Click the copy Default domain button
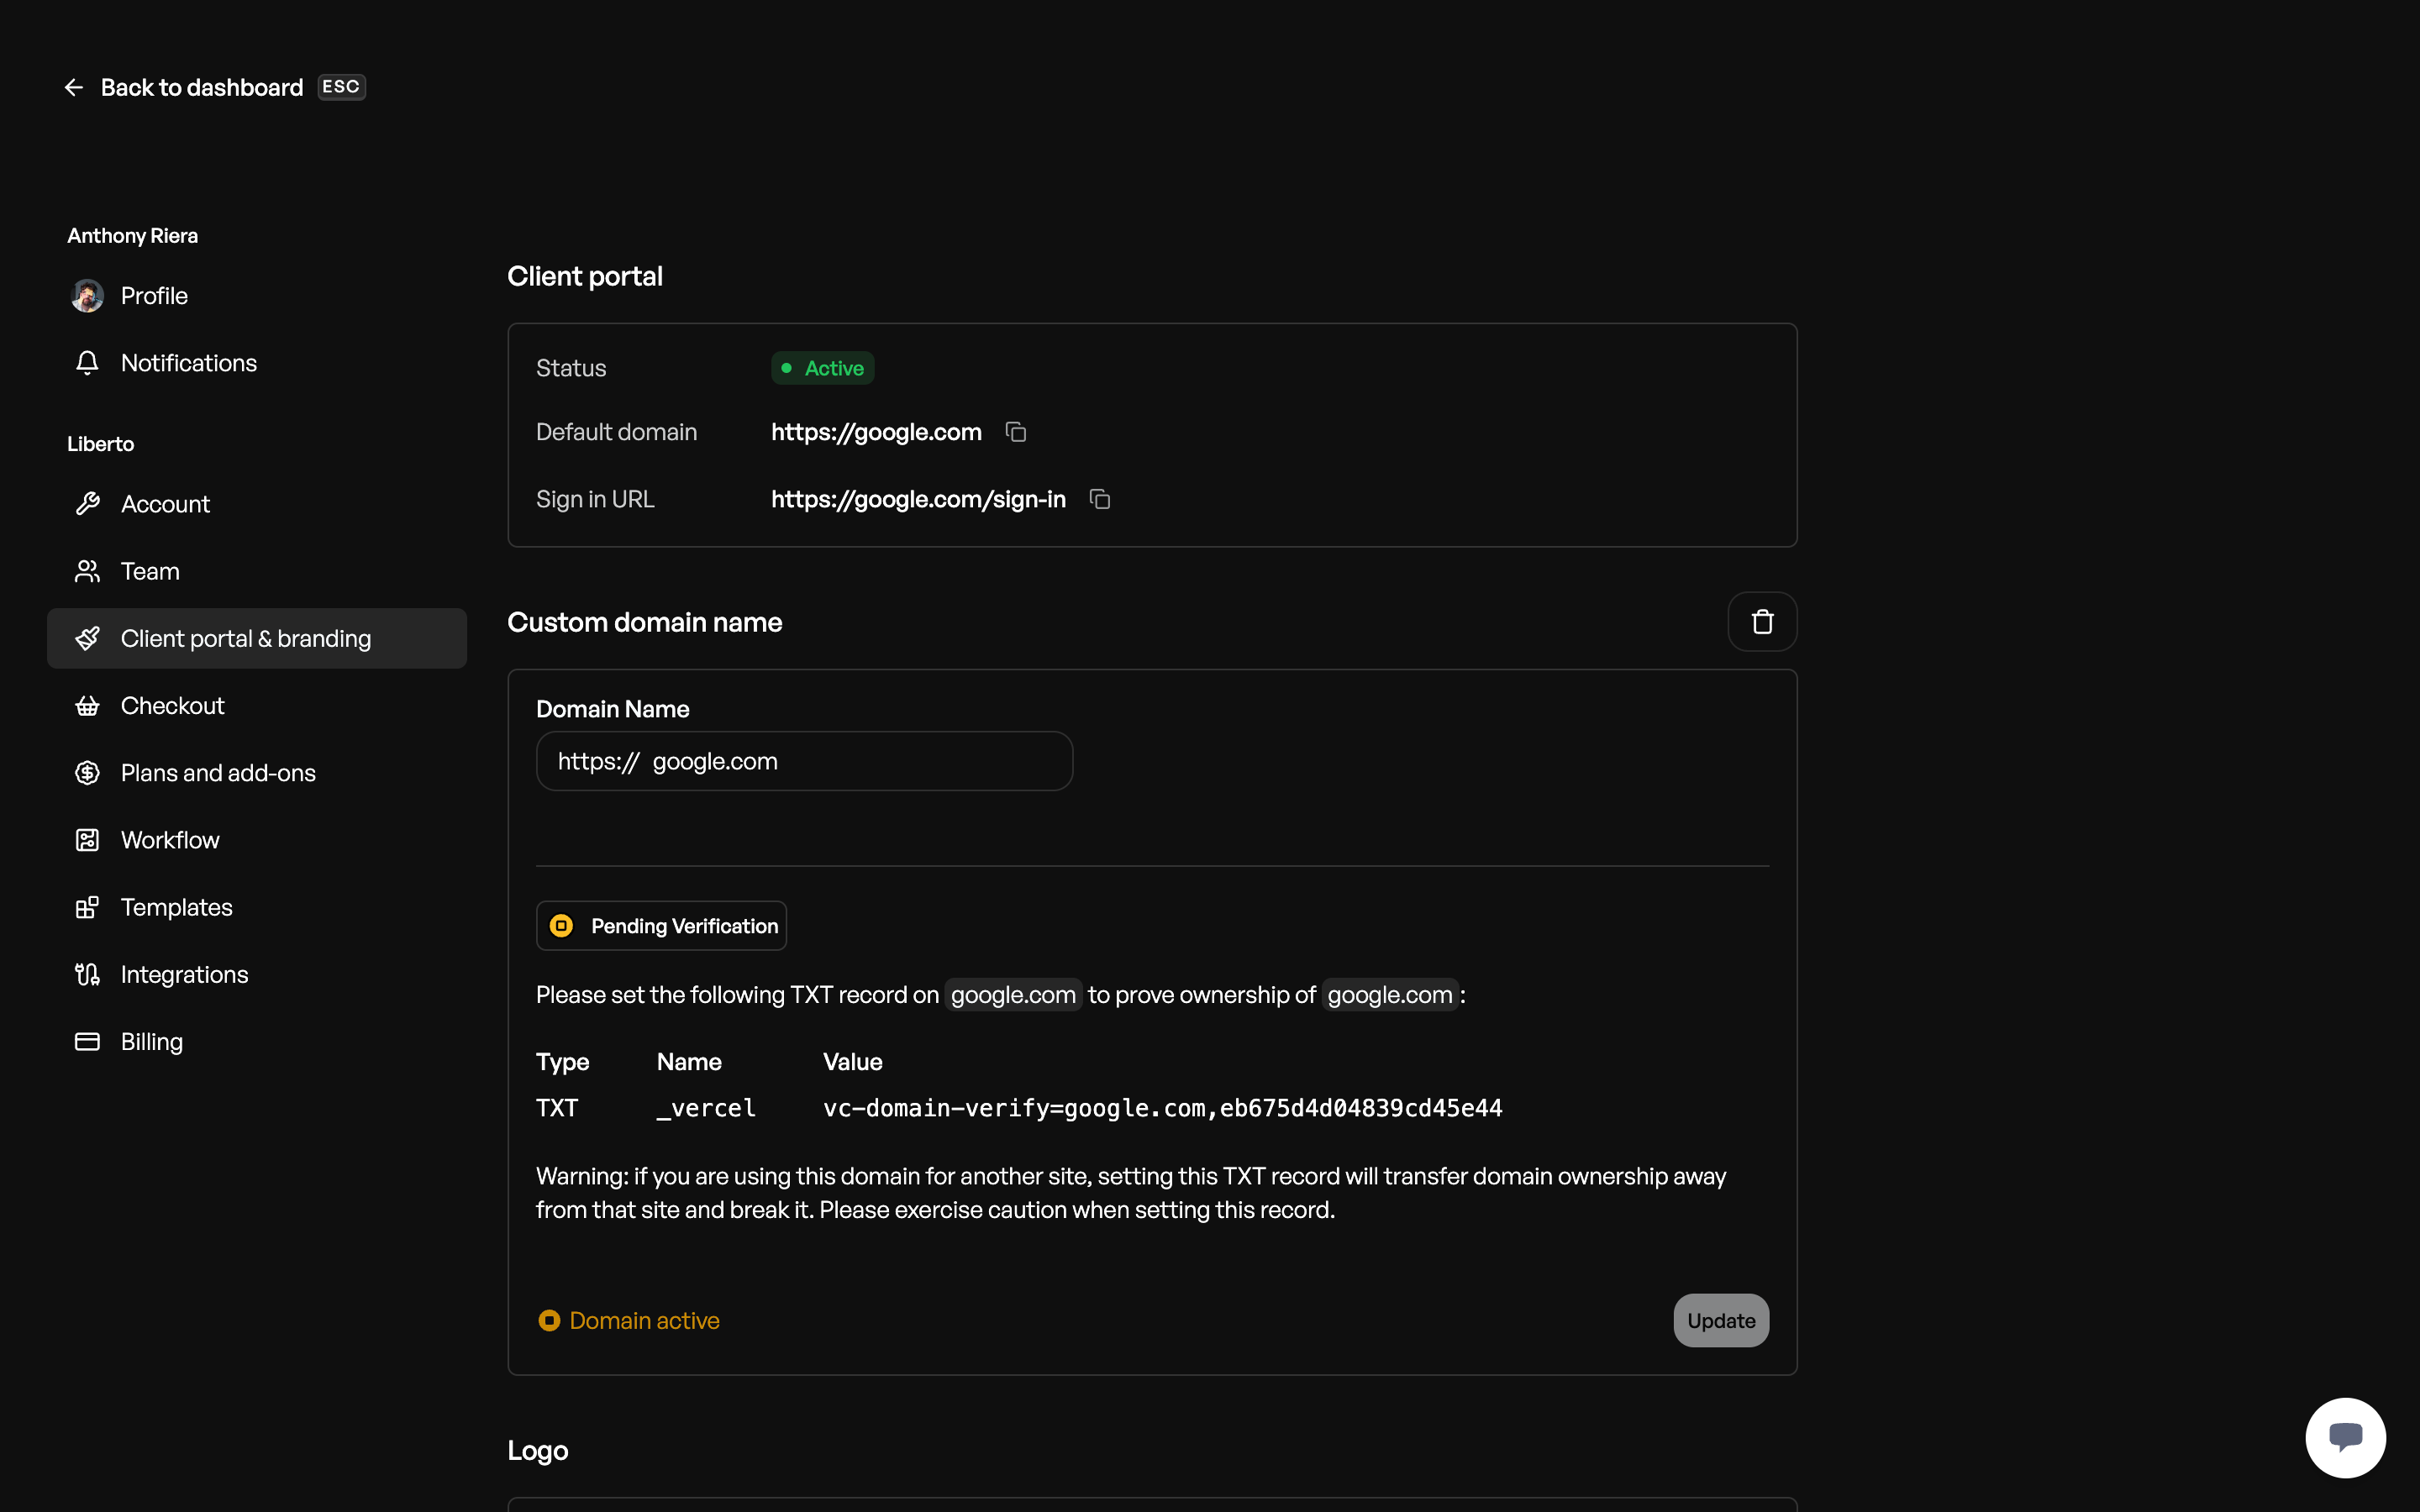 tap(1014, 432)
